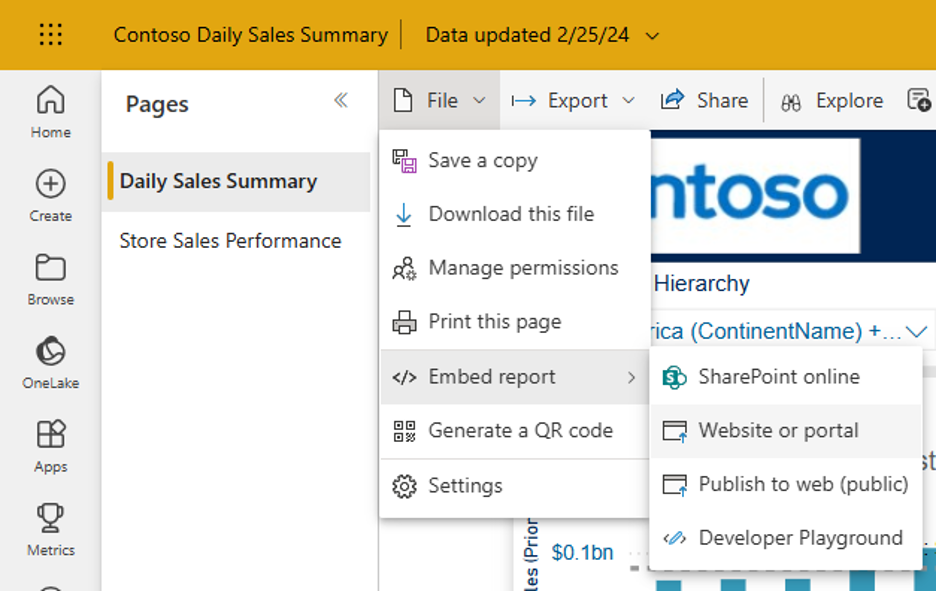The height and width of the screenshot is (592, 936).
Task: Click the cut-off toolbar icon right of Explore
Action: click(x=919, y=100)
